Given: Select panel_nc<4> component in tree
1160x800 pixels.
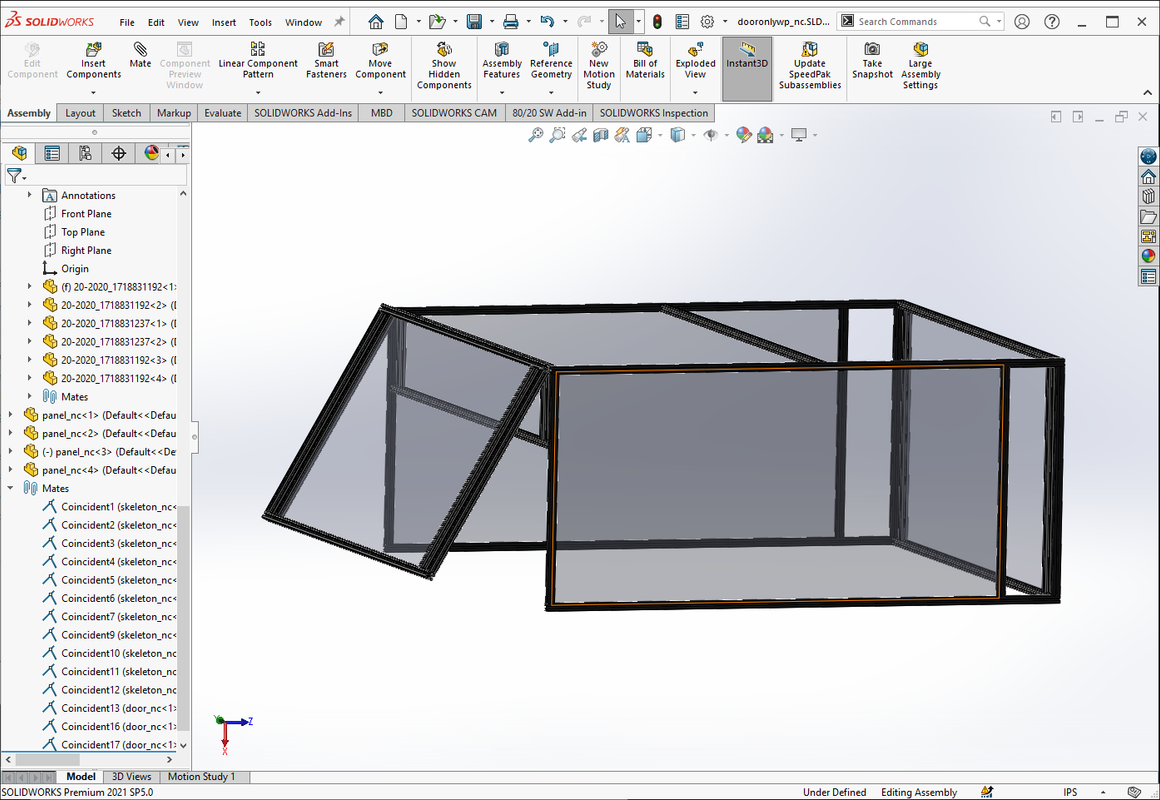Looking at the screenshot, I should pos(100,469).
